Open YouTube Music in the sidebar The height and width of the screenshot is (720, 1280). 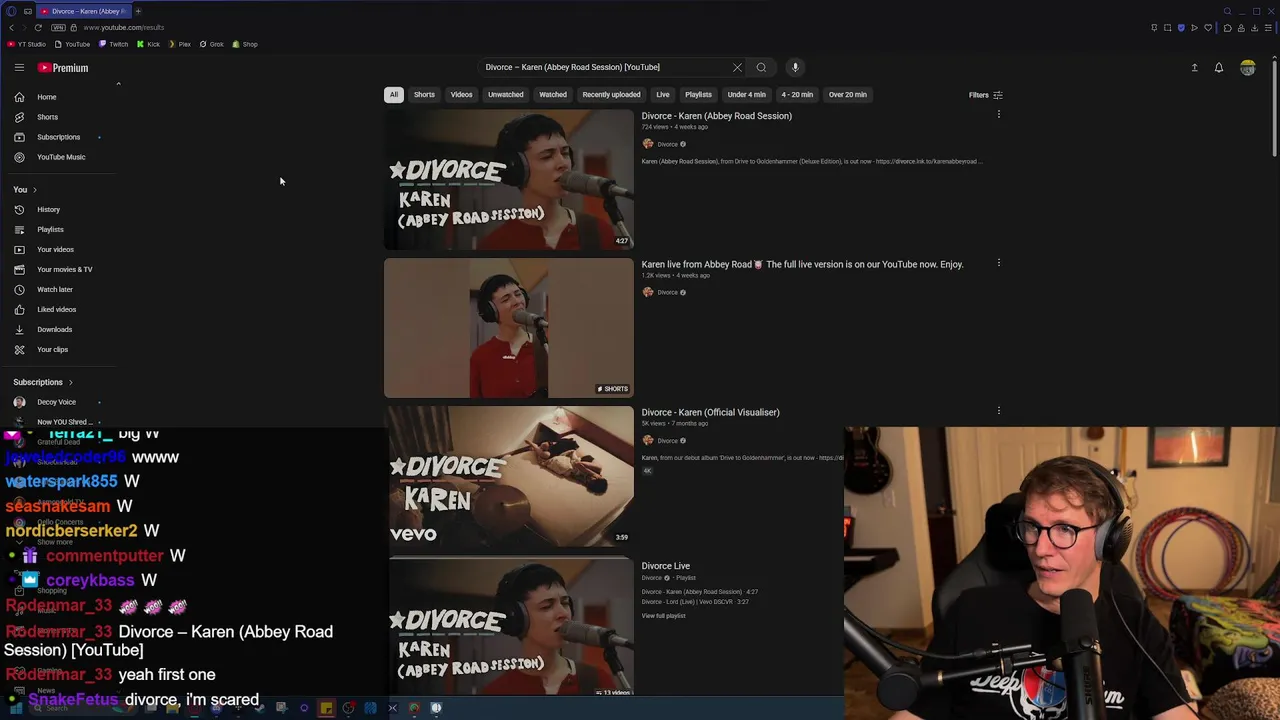coord(62,157)
